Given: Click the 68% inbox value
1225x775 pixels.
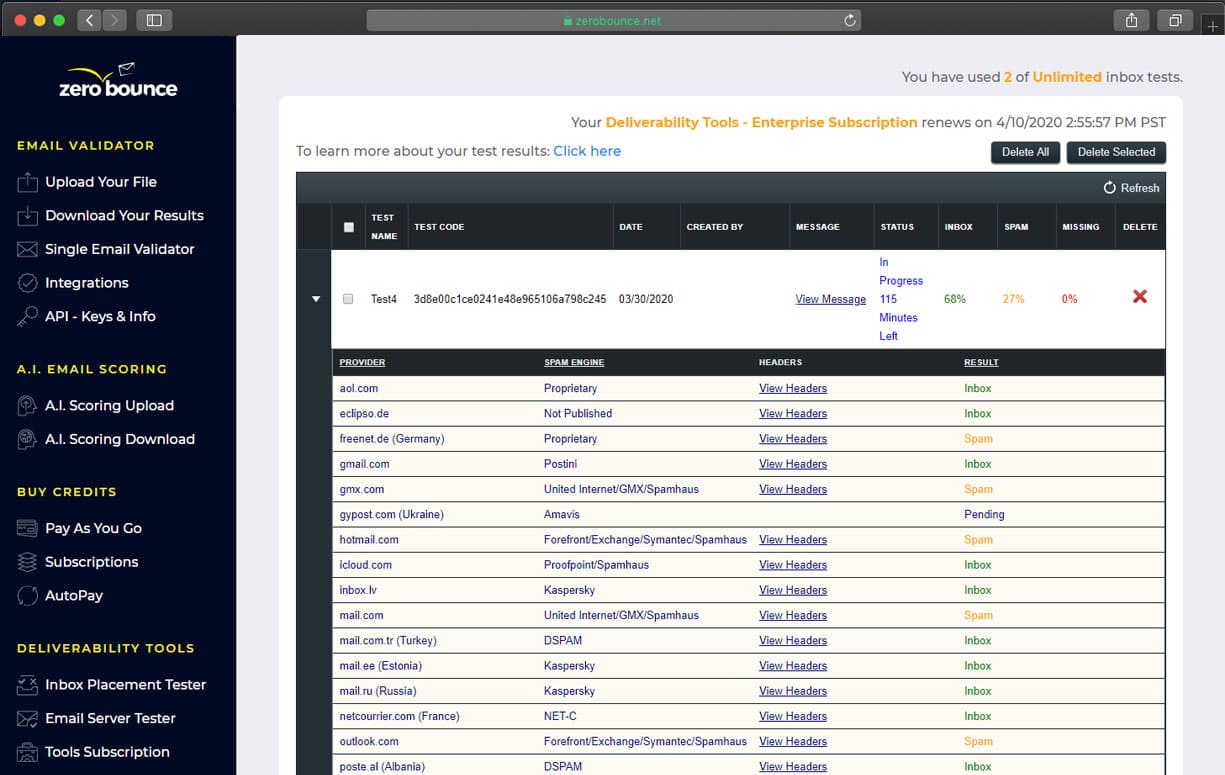Looking at the screenshot, I should (955, 299).
